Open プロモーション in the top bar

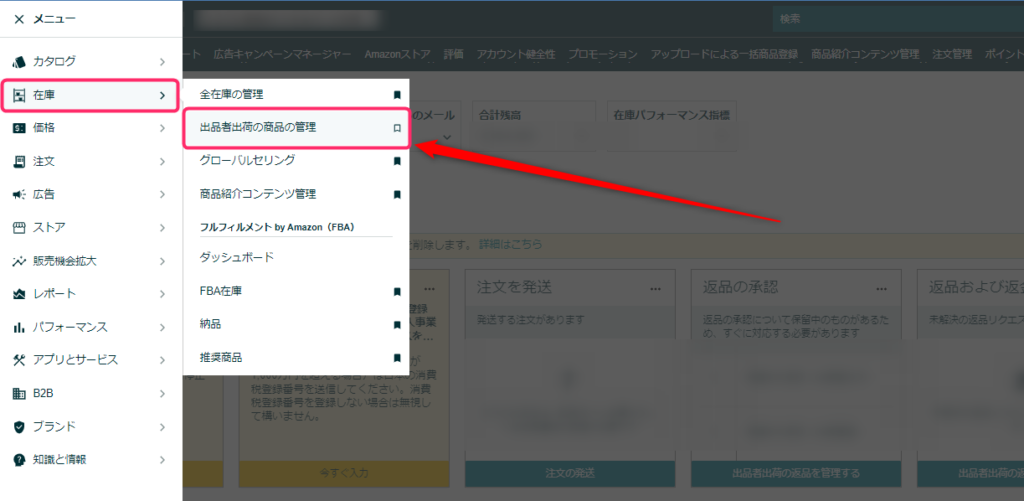(x=603, y=54)
